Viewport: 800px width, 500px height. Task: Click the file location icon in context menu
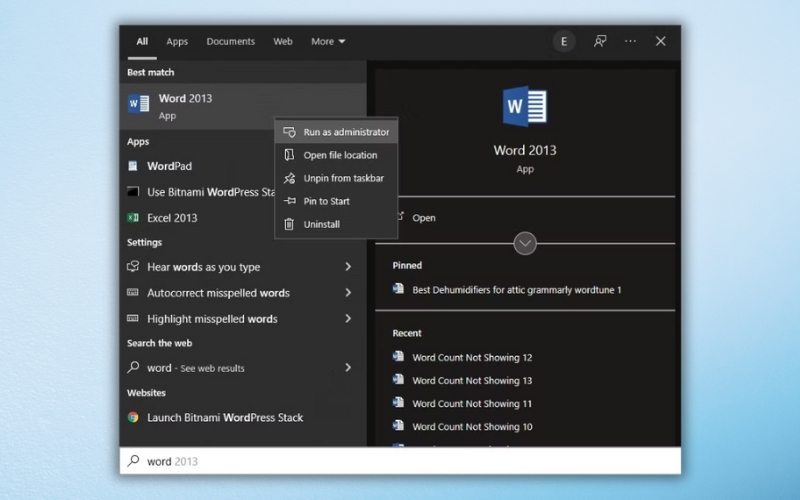click(289, 155)
